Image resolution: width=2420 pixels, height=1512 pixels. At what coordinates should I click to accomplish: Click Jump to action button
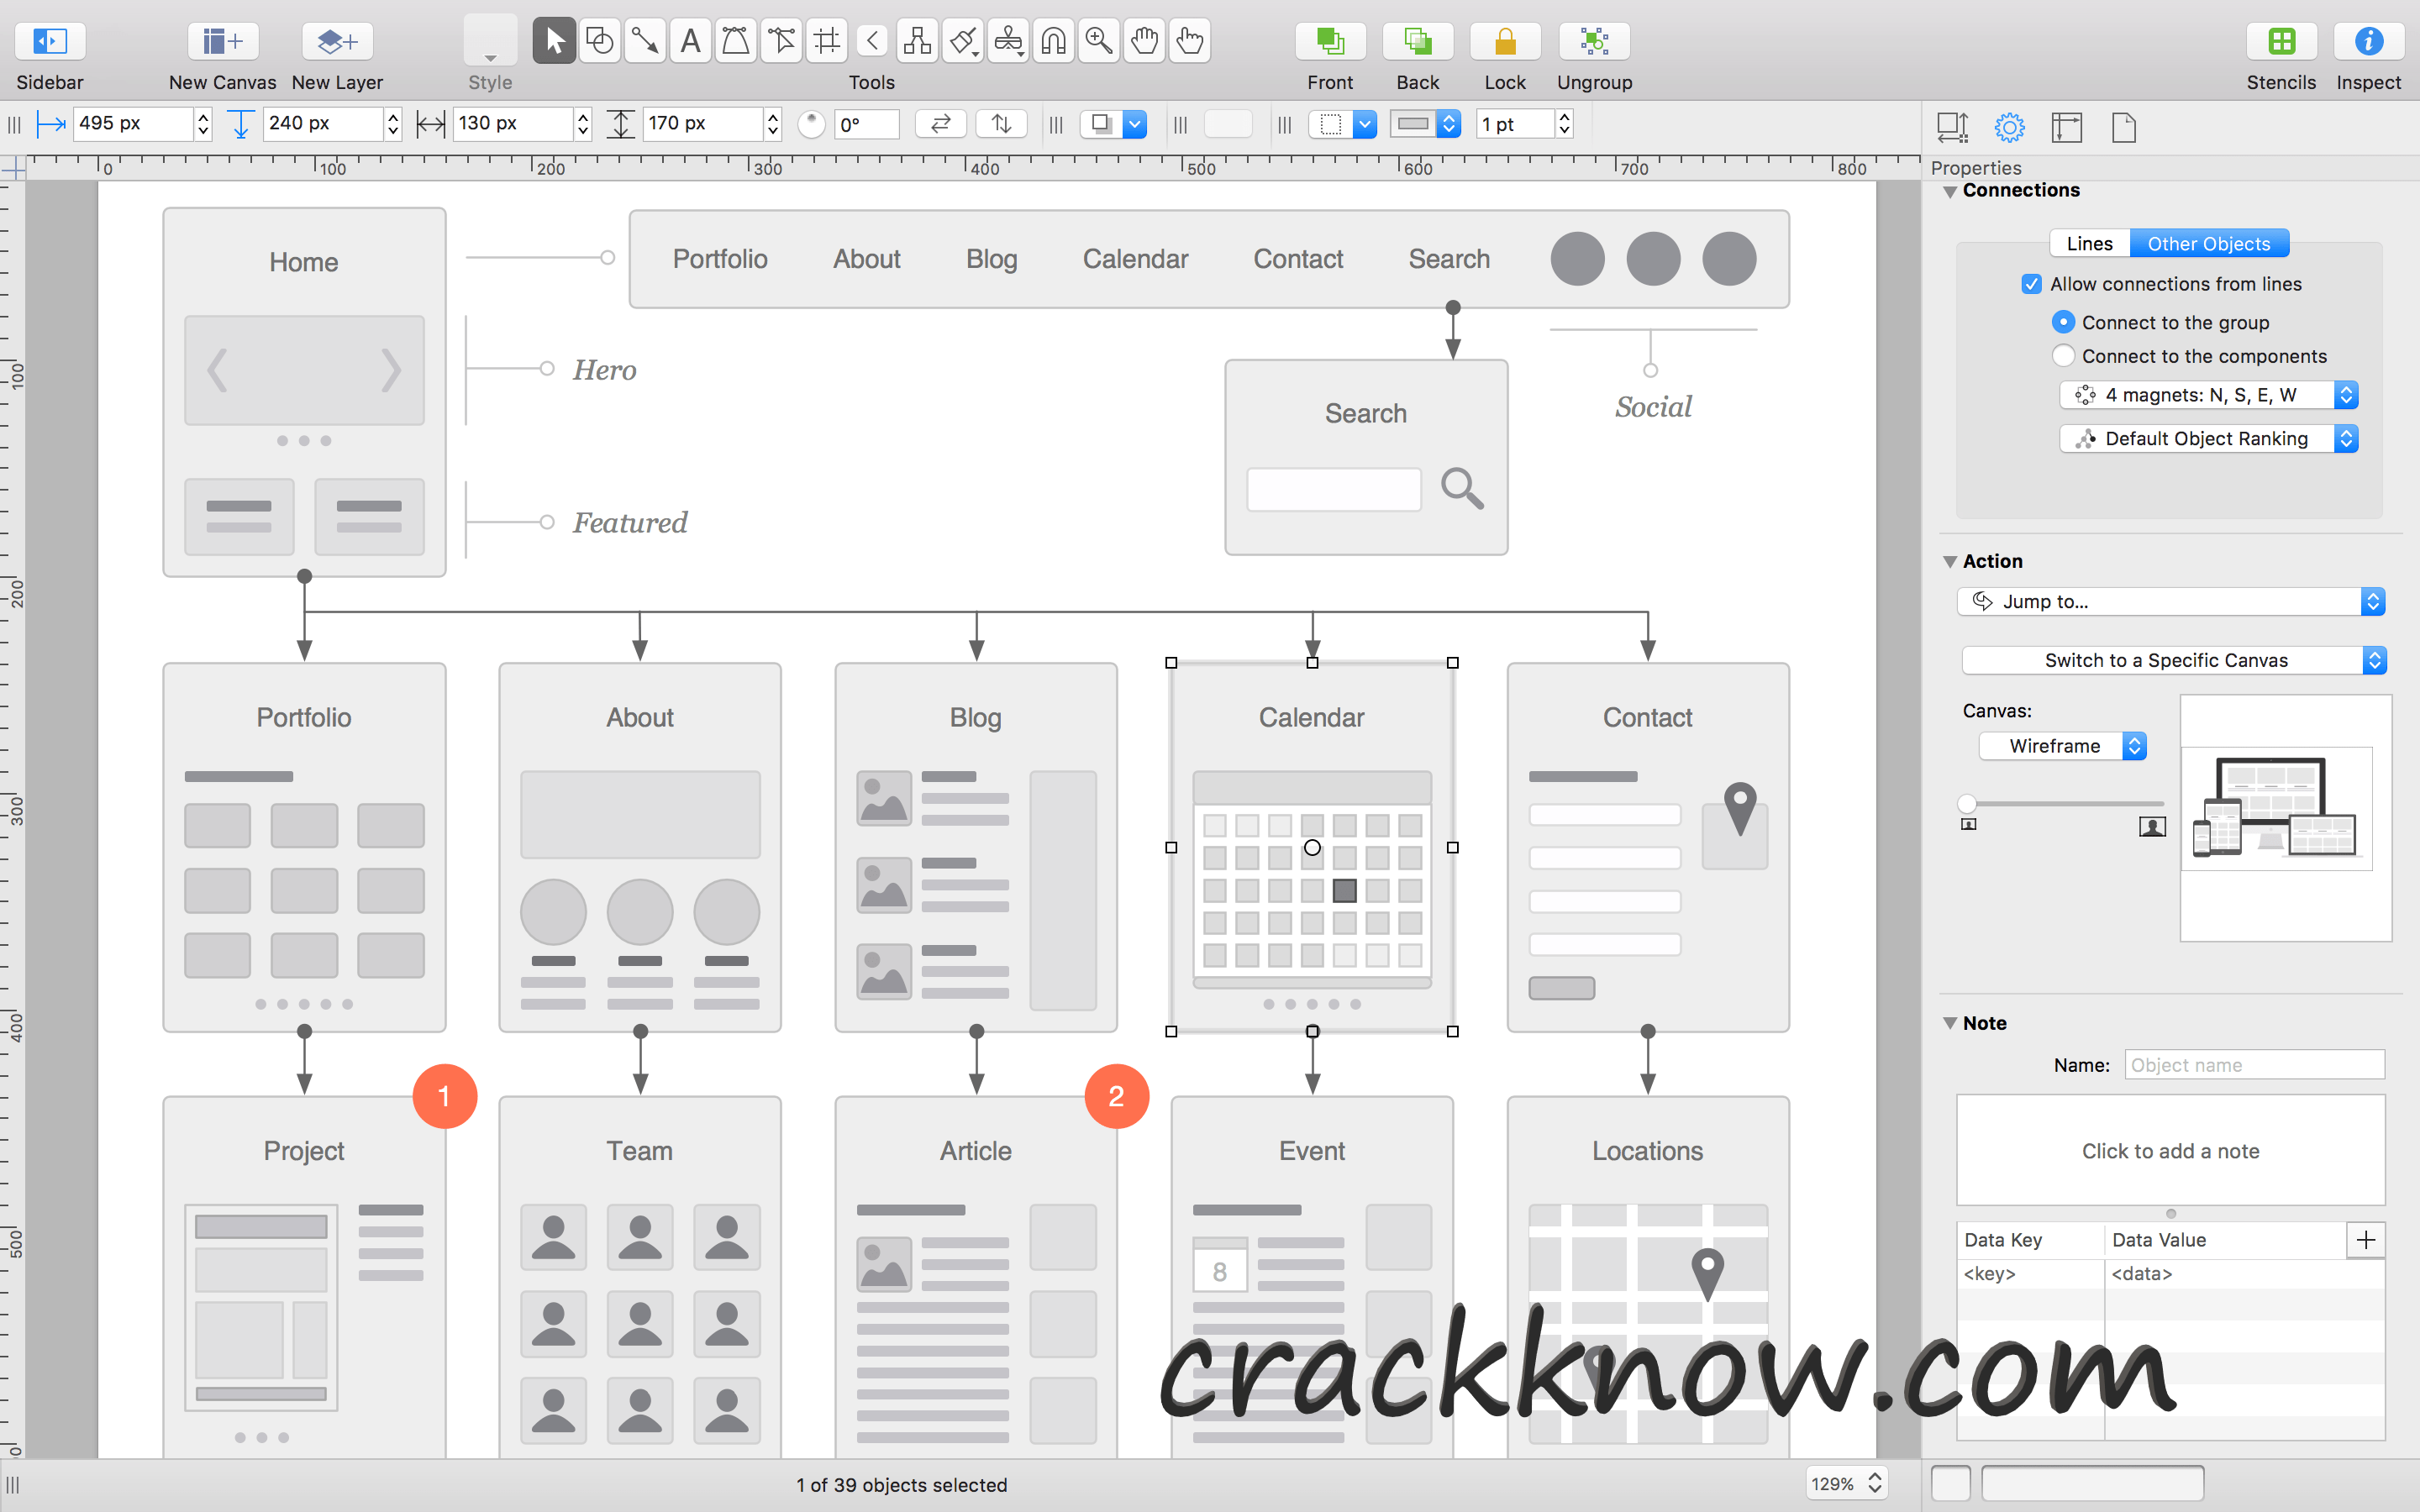coord(2167,599)
